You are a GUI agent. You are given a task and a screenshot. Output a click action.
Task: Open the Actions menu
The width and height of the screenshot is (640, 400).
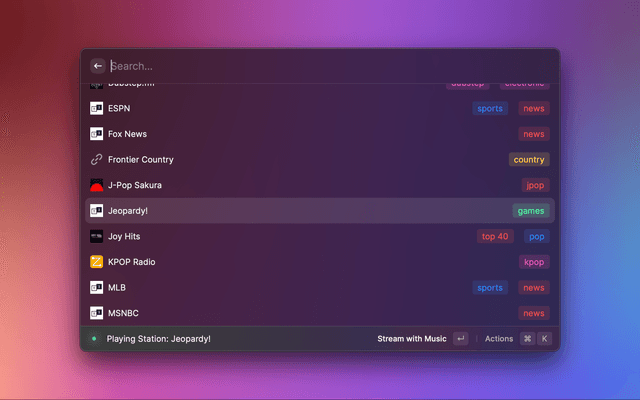click(x=499, y=339)
